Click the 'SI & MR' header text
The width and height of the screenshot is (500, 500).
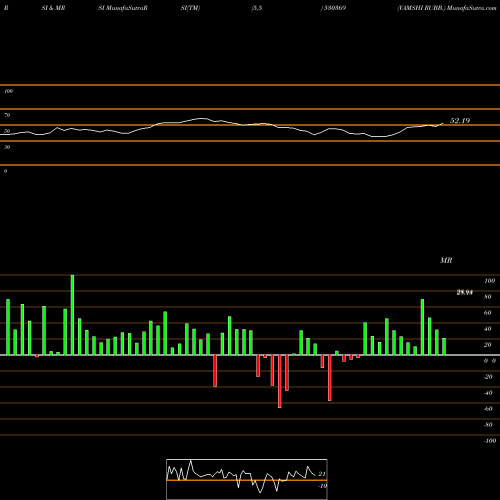53,8
